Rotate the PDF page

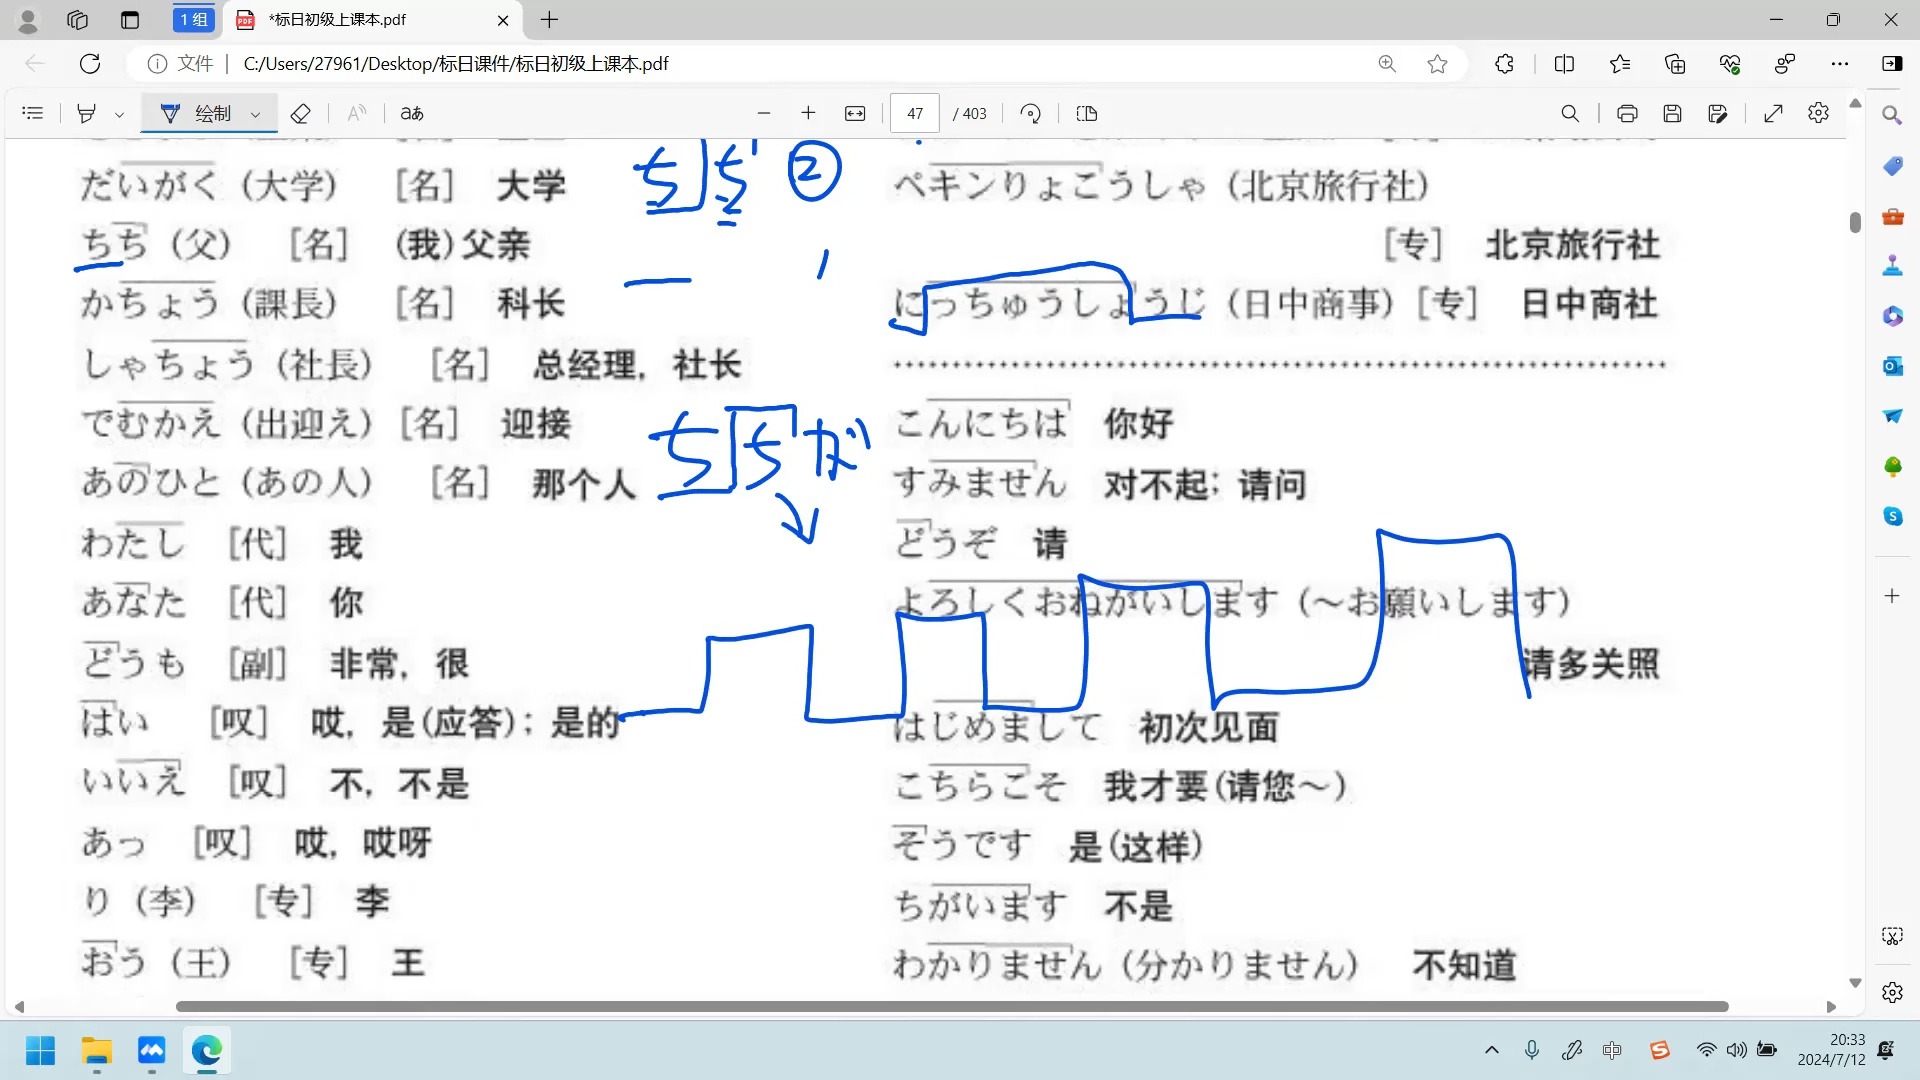[x=1031, y=113]
